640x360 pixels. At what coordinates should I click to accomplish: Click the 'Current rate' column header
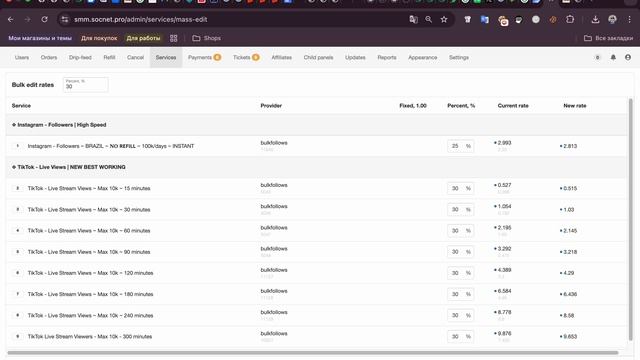click(x=513, y=106)
